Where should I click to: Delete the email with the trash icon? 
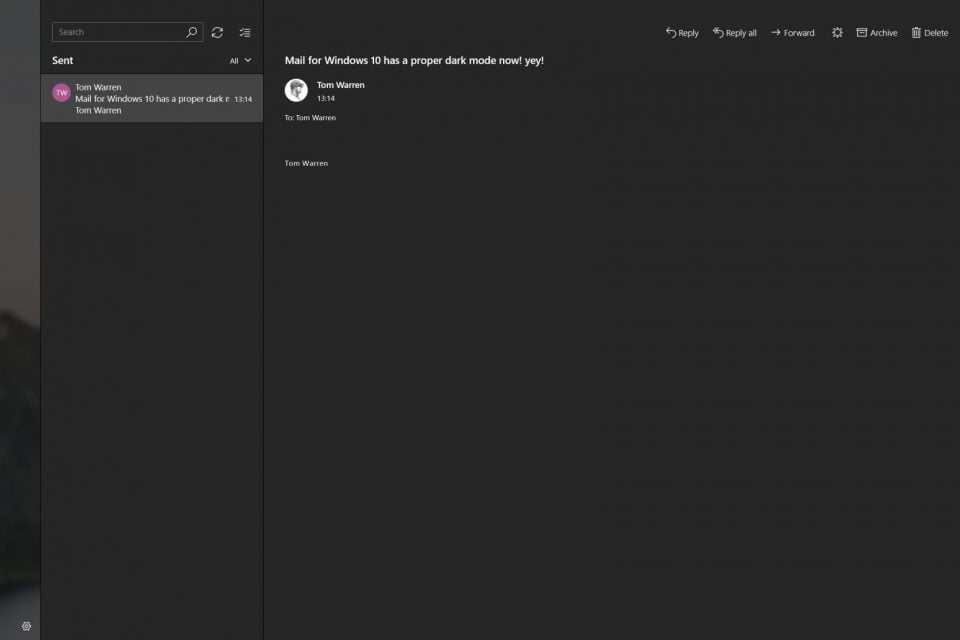916,32
